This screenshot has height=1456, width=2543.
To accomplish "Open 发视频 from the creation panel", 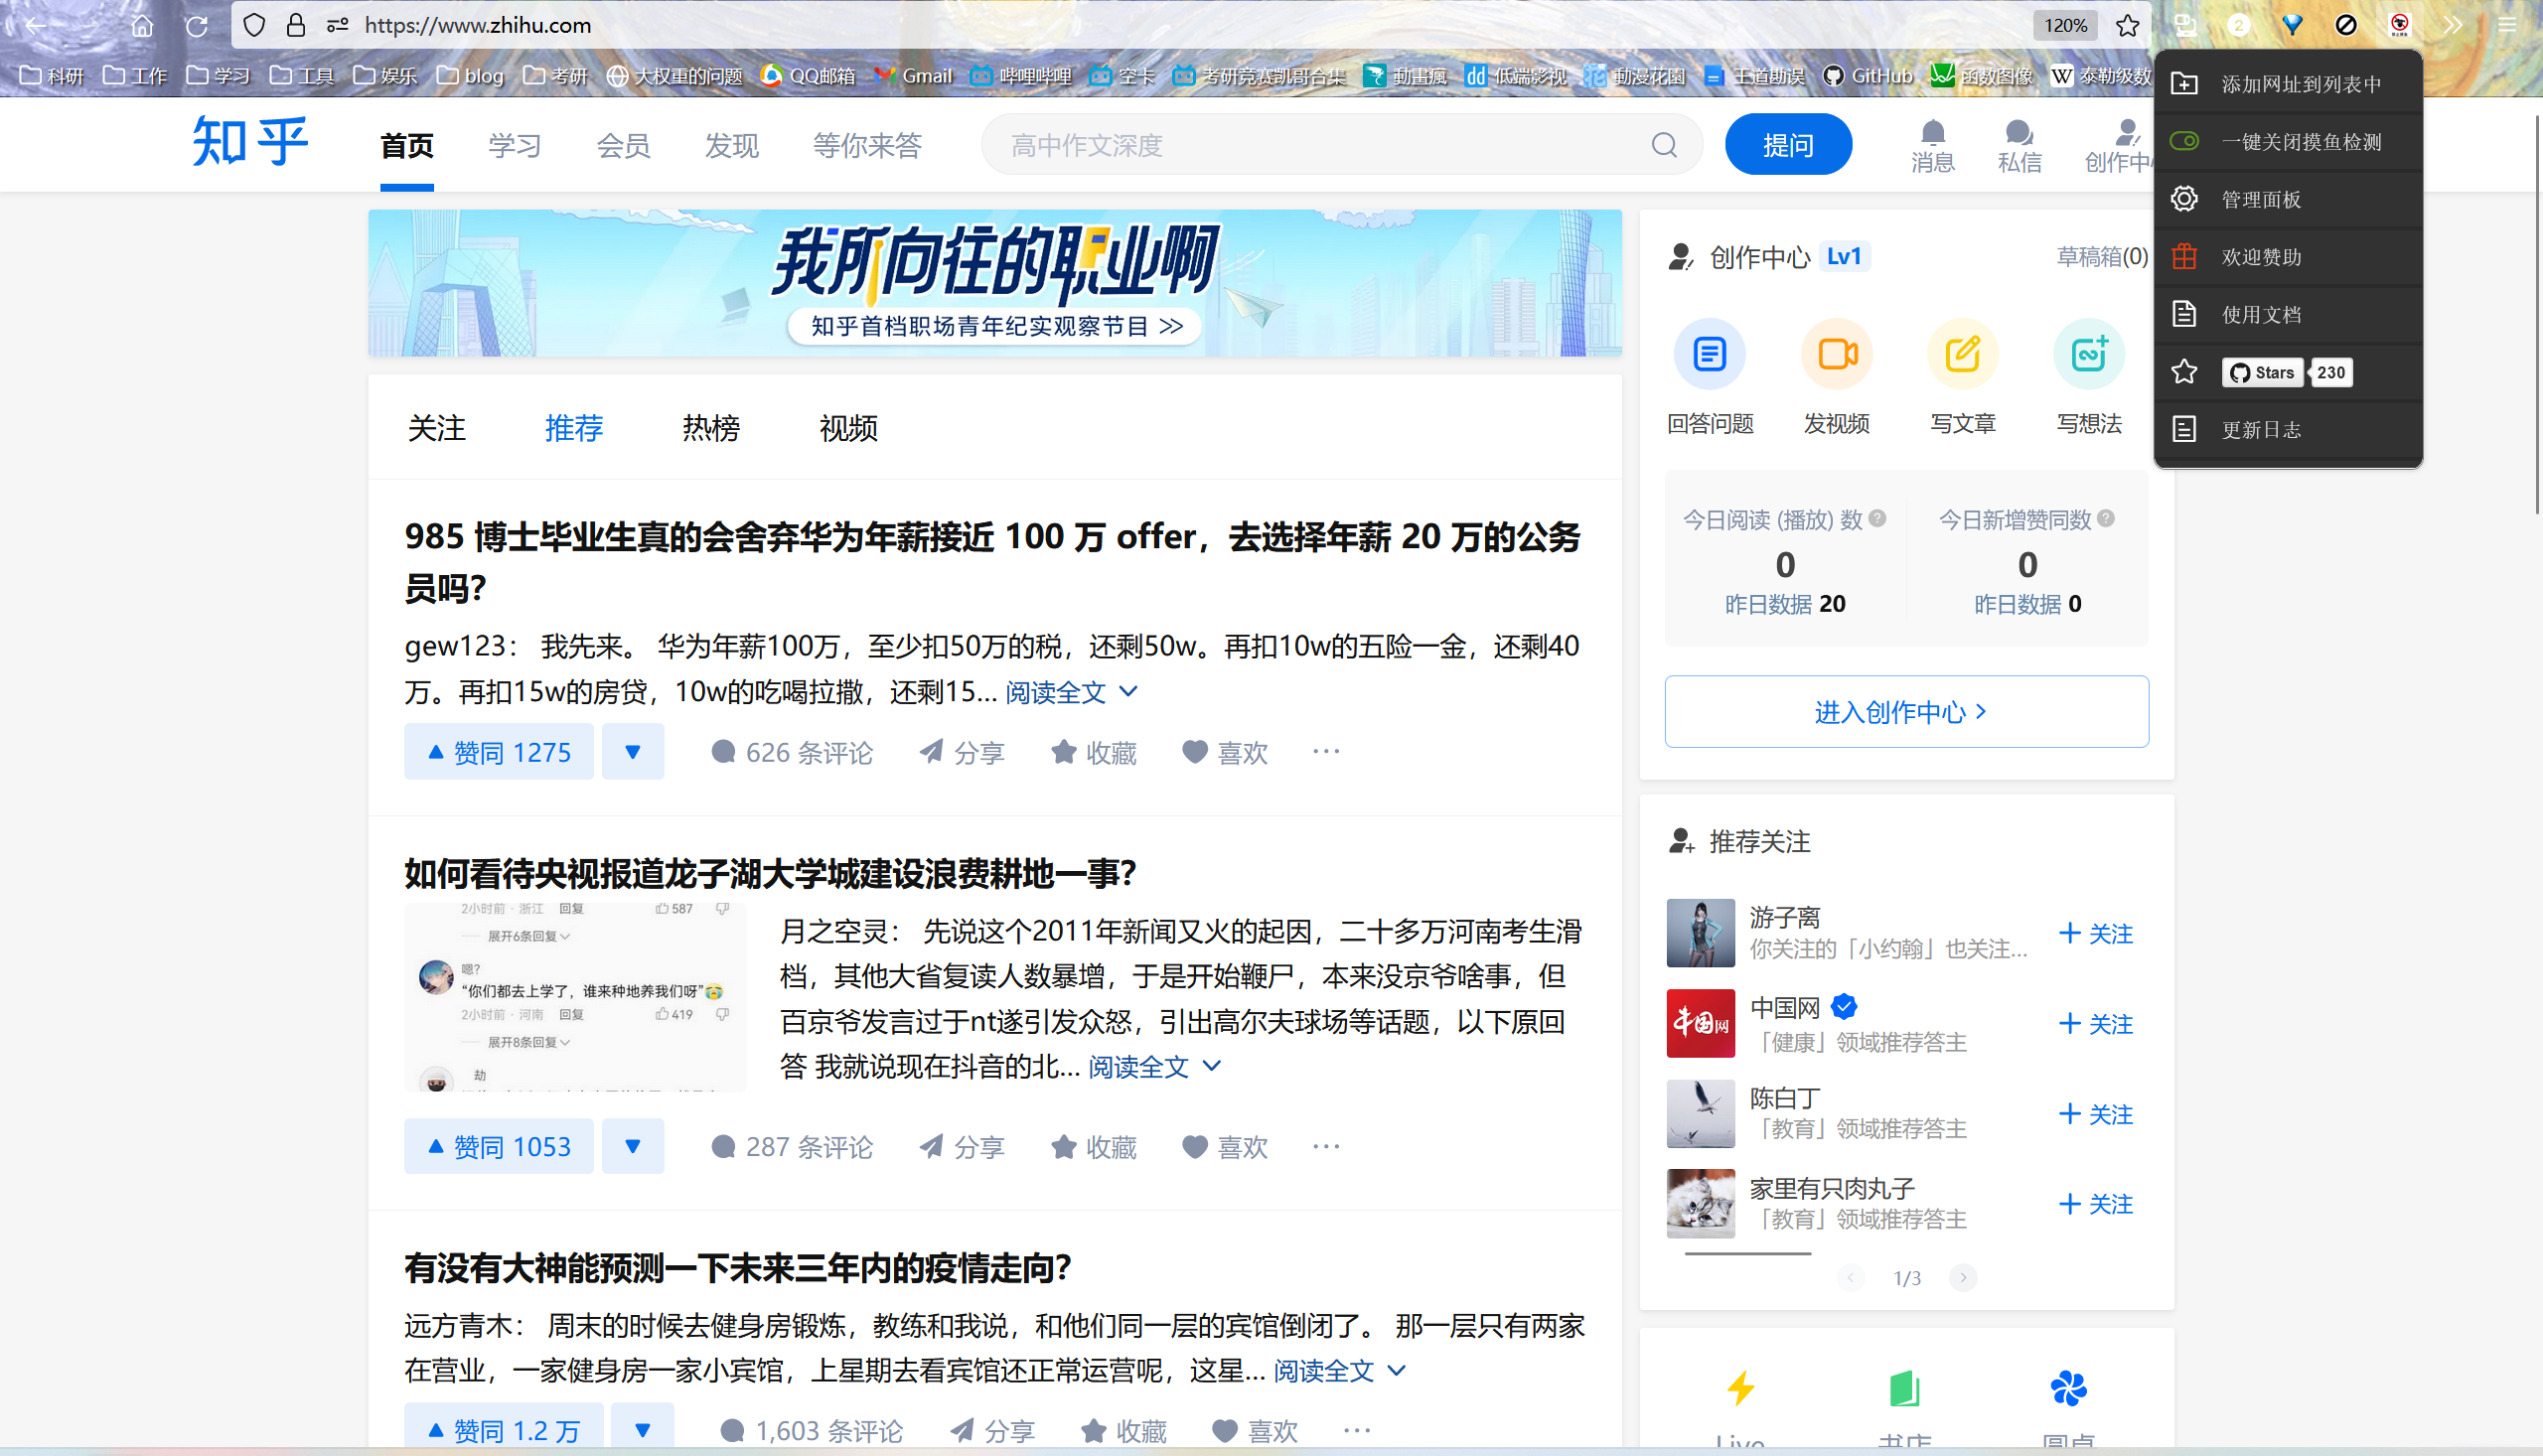I will pyautogui.click(x=1836, y=354).
